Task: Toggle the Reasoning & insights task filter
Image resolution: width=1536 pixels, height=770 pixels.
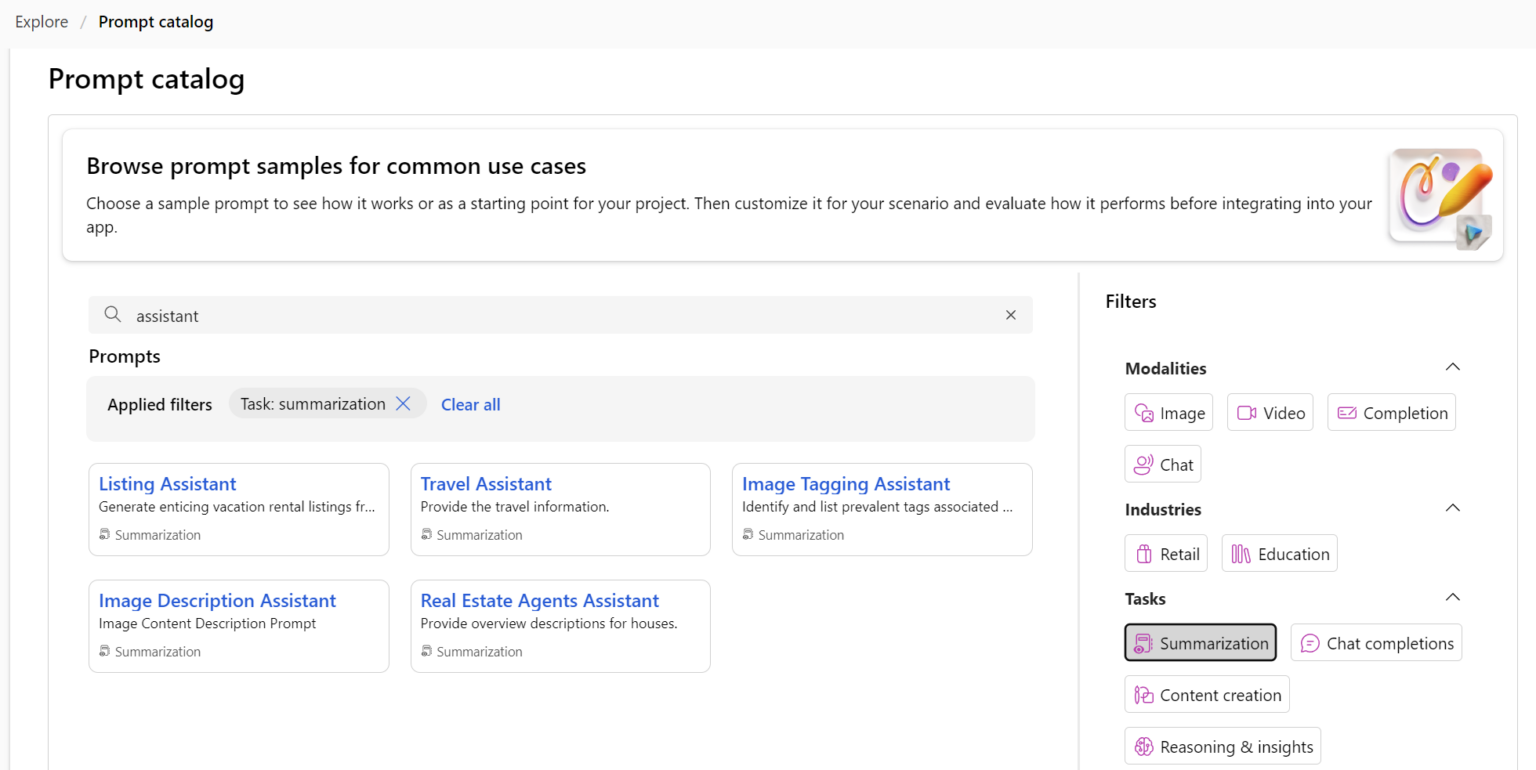Action: [1222, 747]
